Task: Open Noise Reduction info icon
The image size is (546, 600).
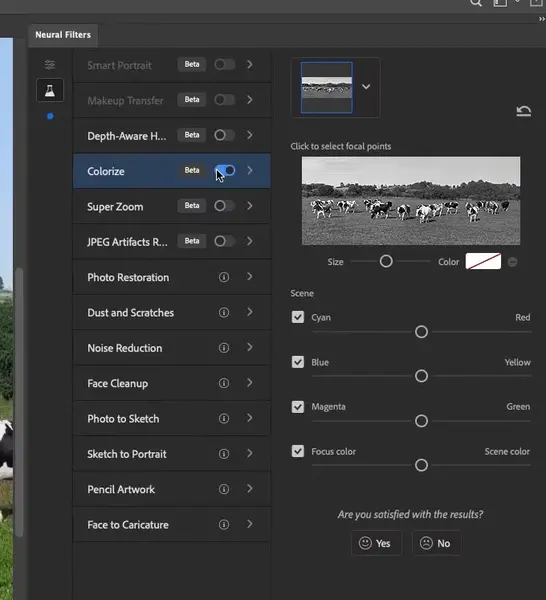Action: (224, 348)
